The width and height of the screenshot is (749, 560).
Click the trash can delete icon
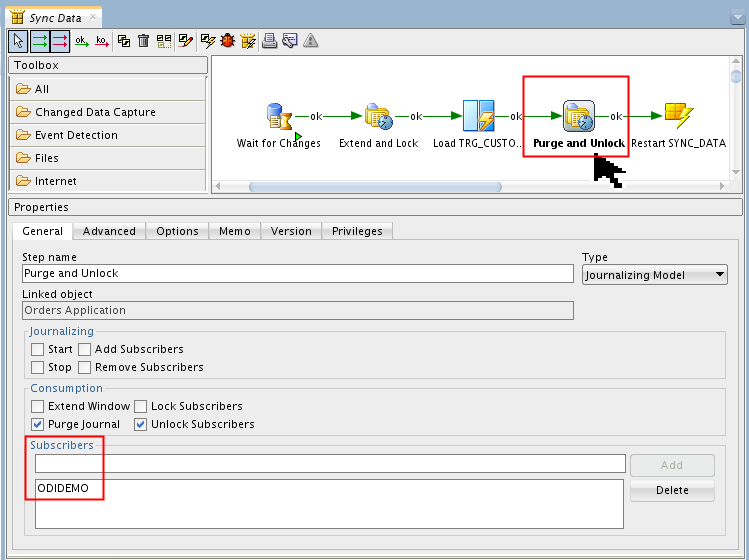143,41
